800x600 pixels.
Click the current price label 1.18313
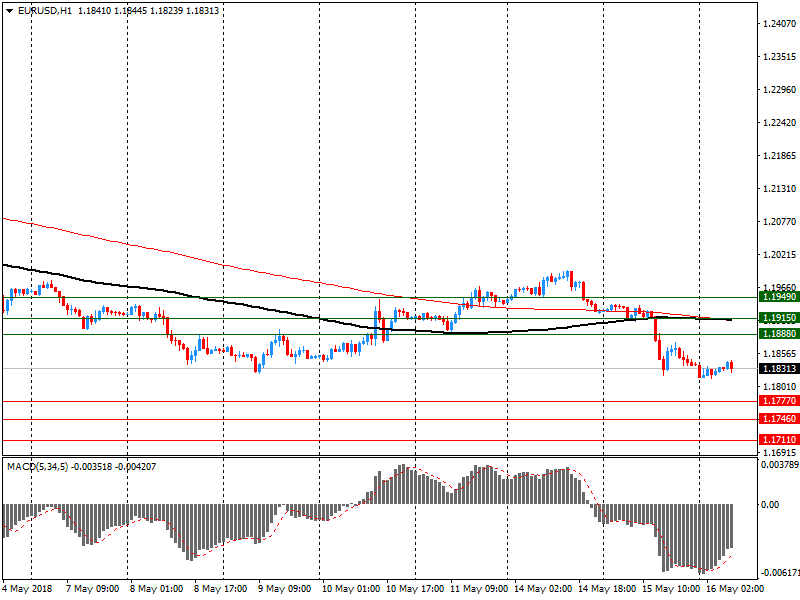point(779,368)
